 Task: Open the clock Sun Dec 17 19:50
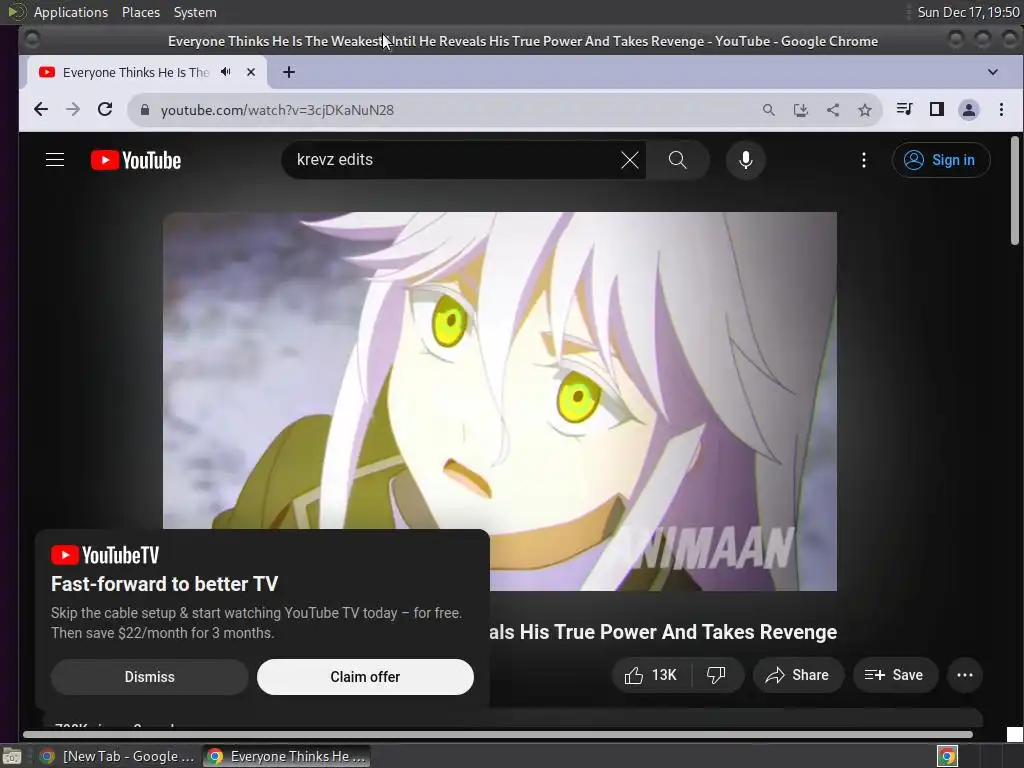tap(968, 12)
